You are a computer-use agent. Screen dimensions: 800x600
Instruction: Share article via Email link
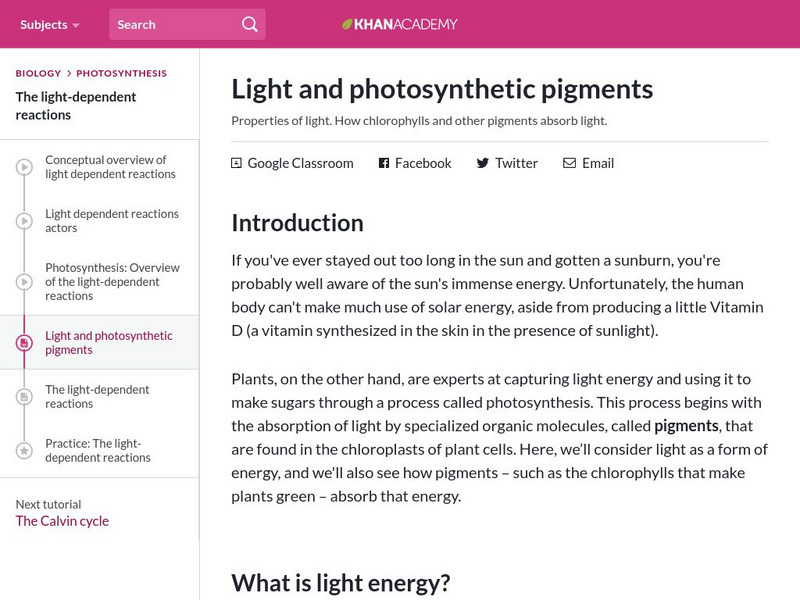(597, 163)
